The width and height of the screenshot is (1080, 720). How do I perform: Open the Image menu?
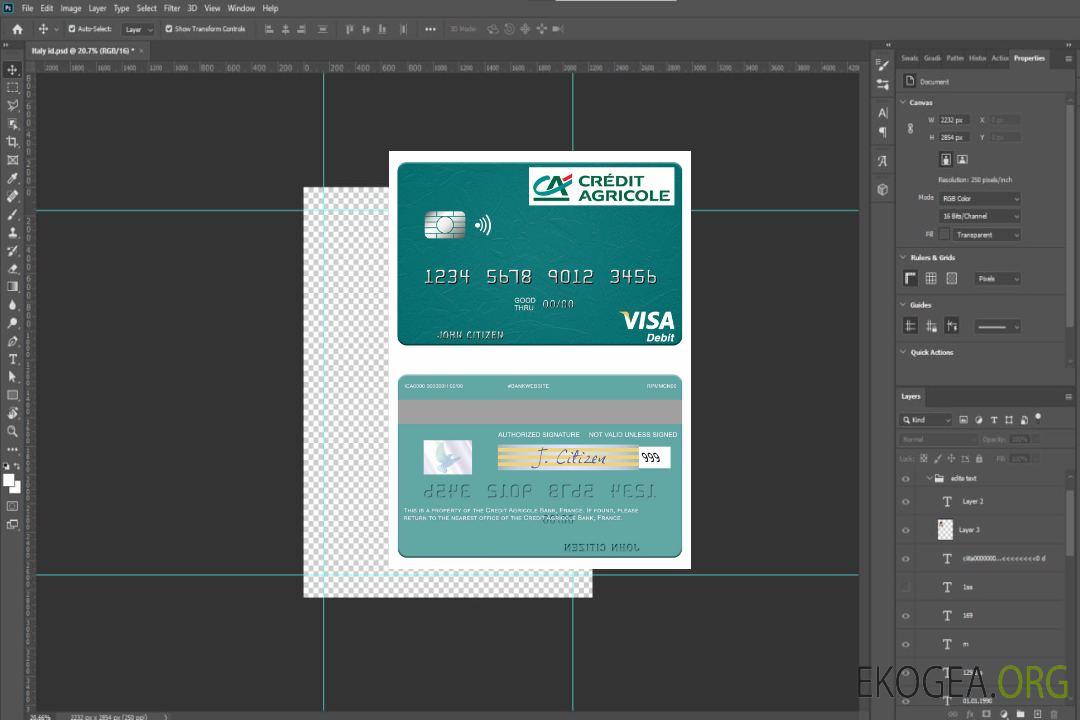71,8
